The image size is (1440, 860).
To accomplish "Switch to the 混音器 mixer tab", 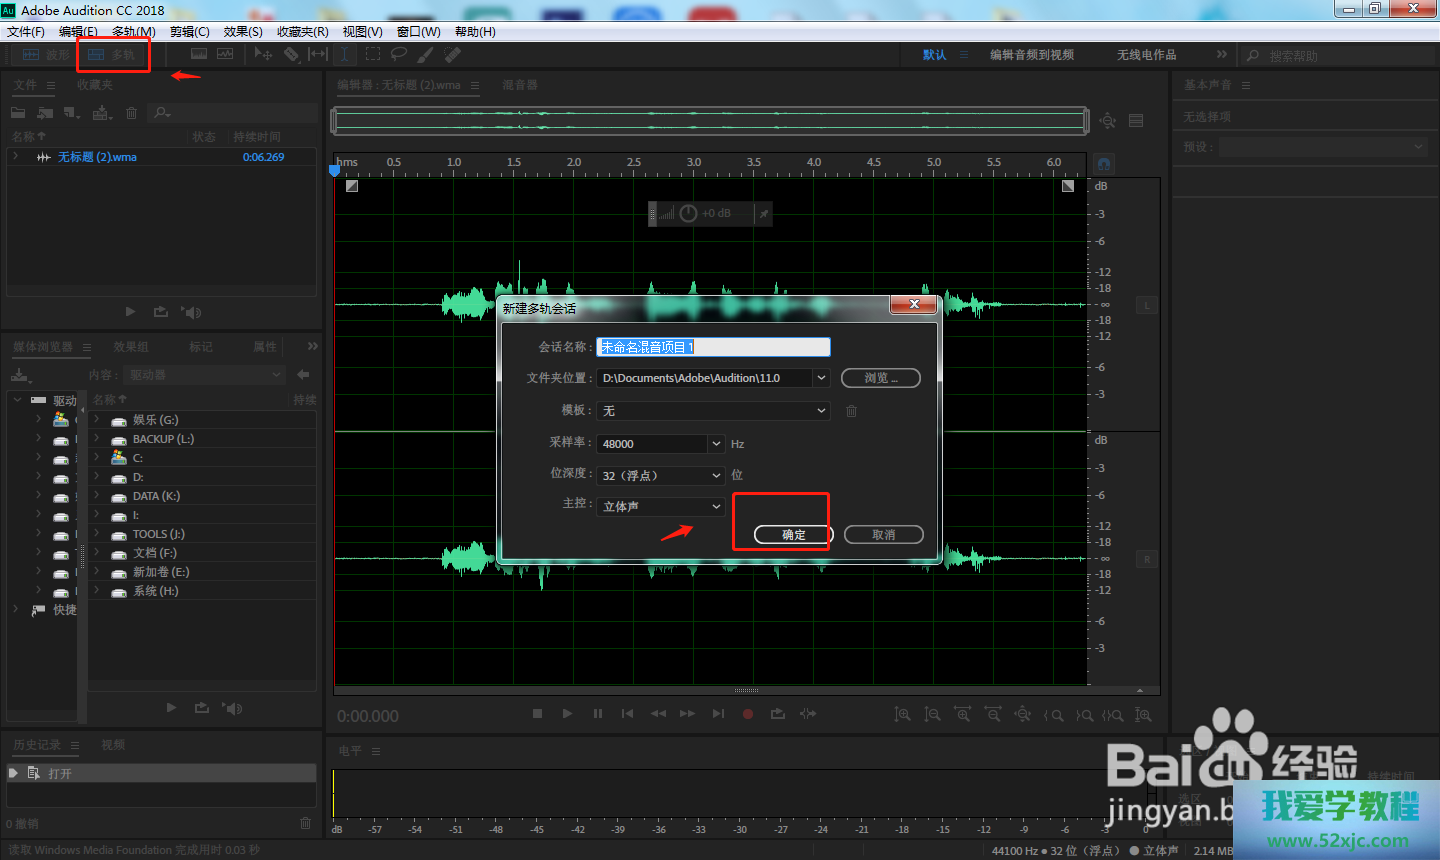I will pyautogui.click(x=519, y=85).
